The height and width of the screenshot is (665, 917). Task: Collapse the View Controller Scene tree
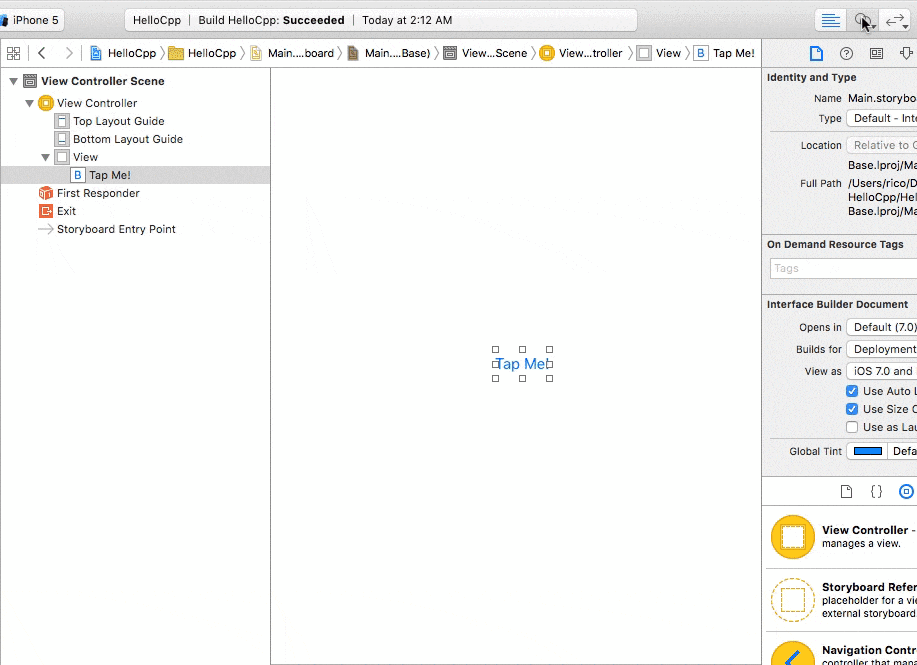click(x=12, y=81)
